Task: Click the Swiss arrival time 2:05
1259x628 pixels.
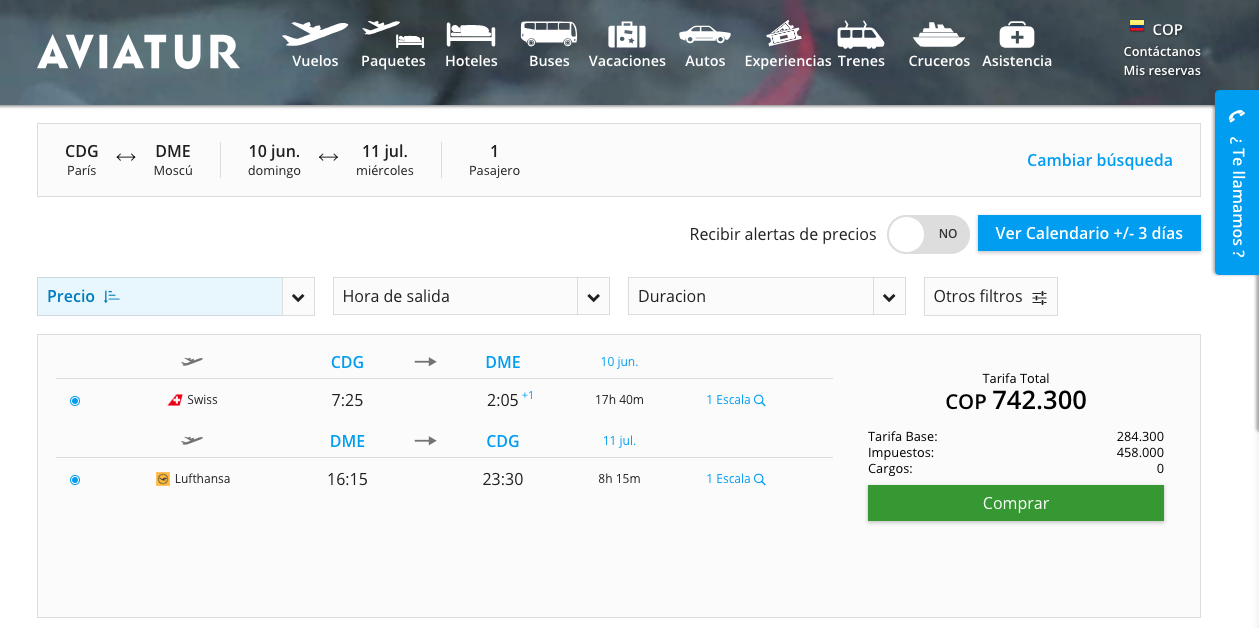Action: [x=503, y=401]
